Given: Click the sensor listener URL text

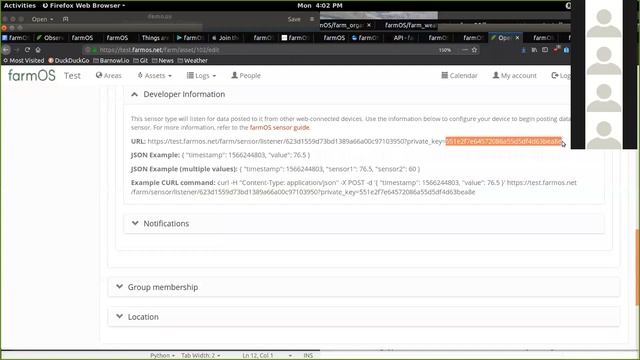Looking at the screenshot, I should tap(355, 141).
